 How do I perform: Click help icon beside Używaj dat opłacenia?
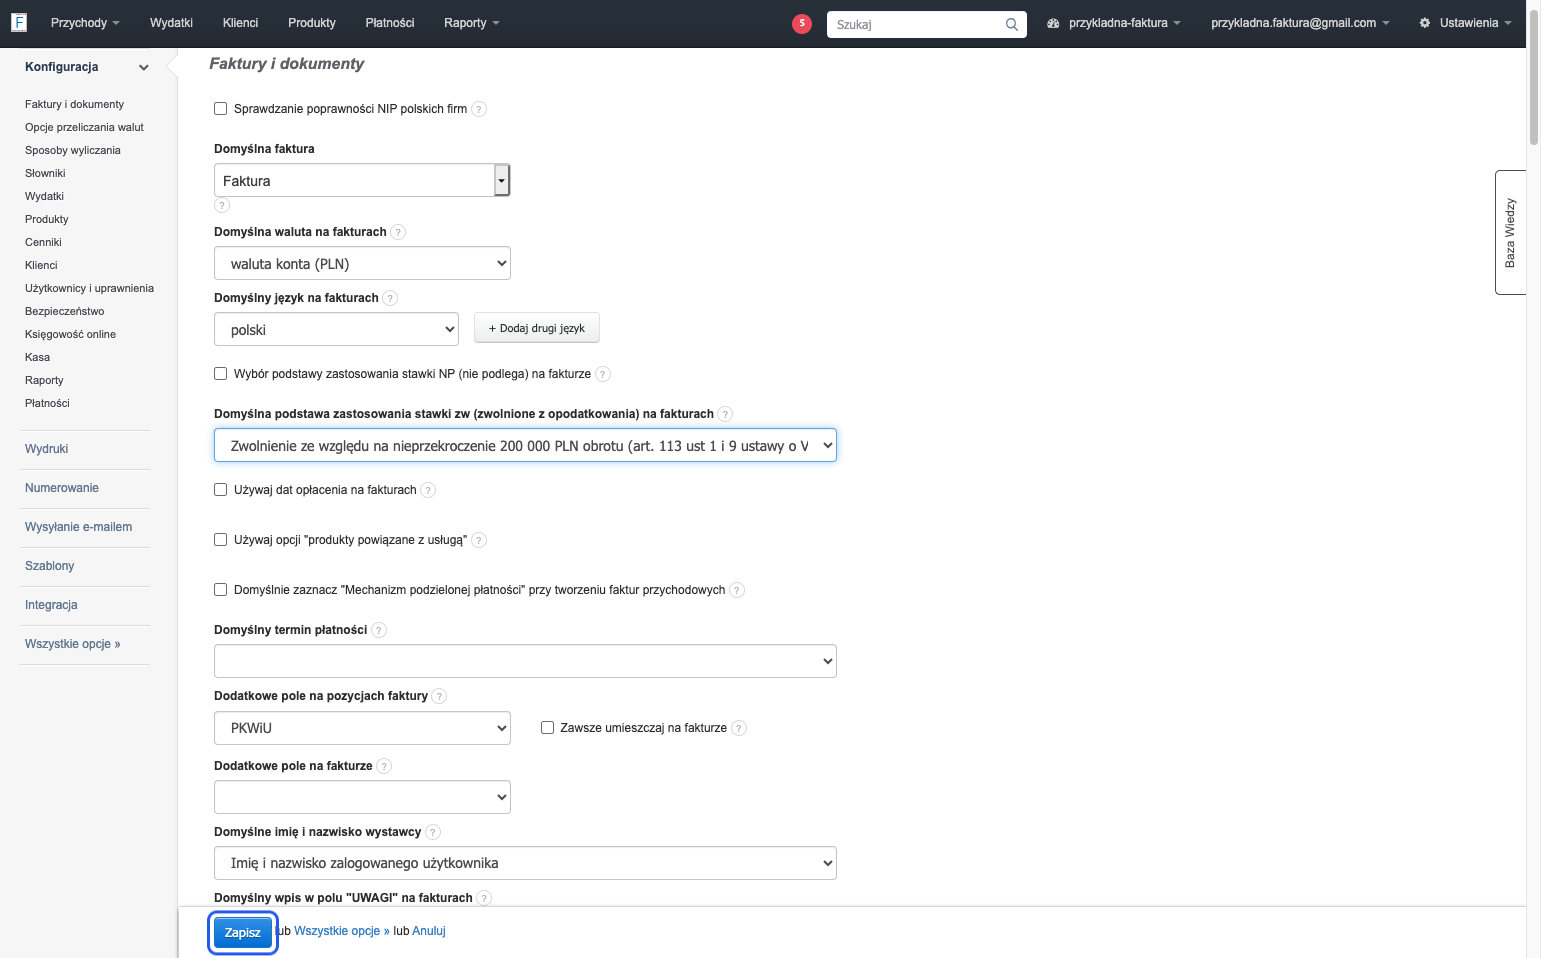(428, 490)
